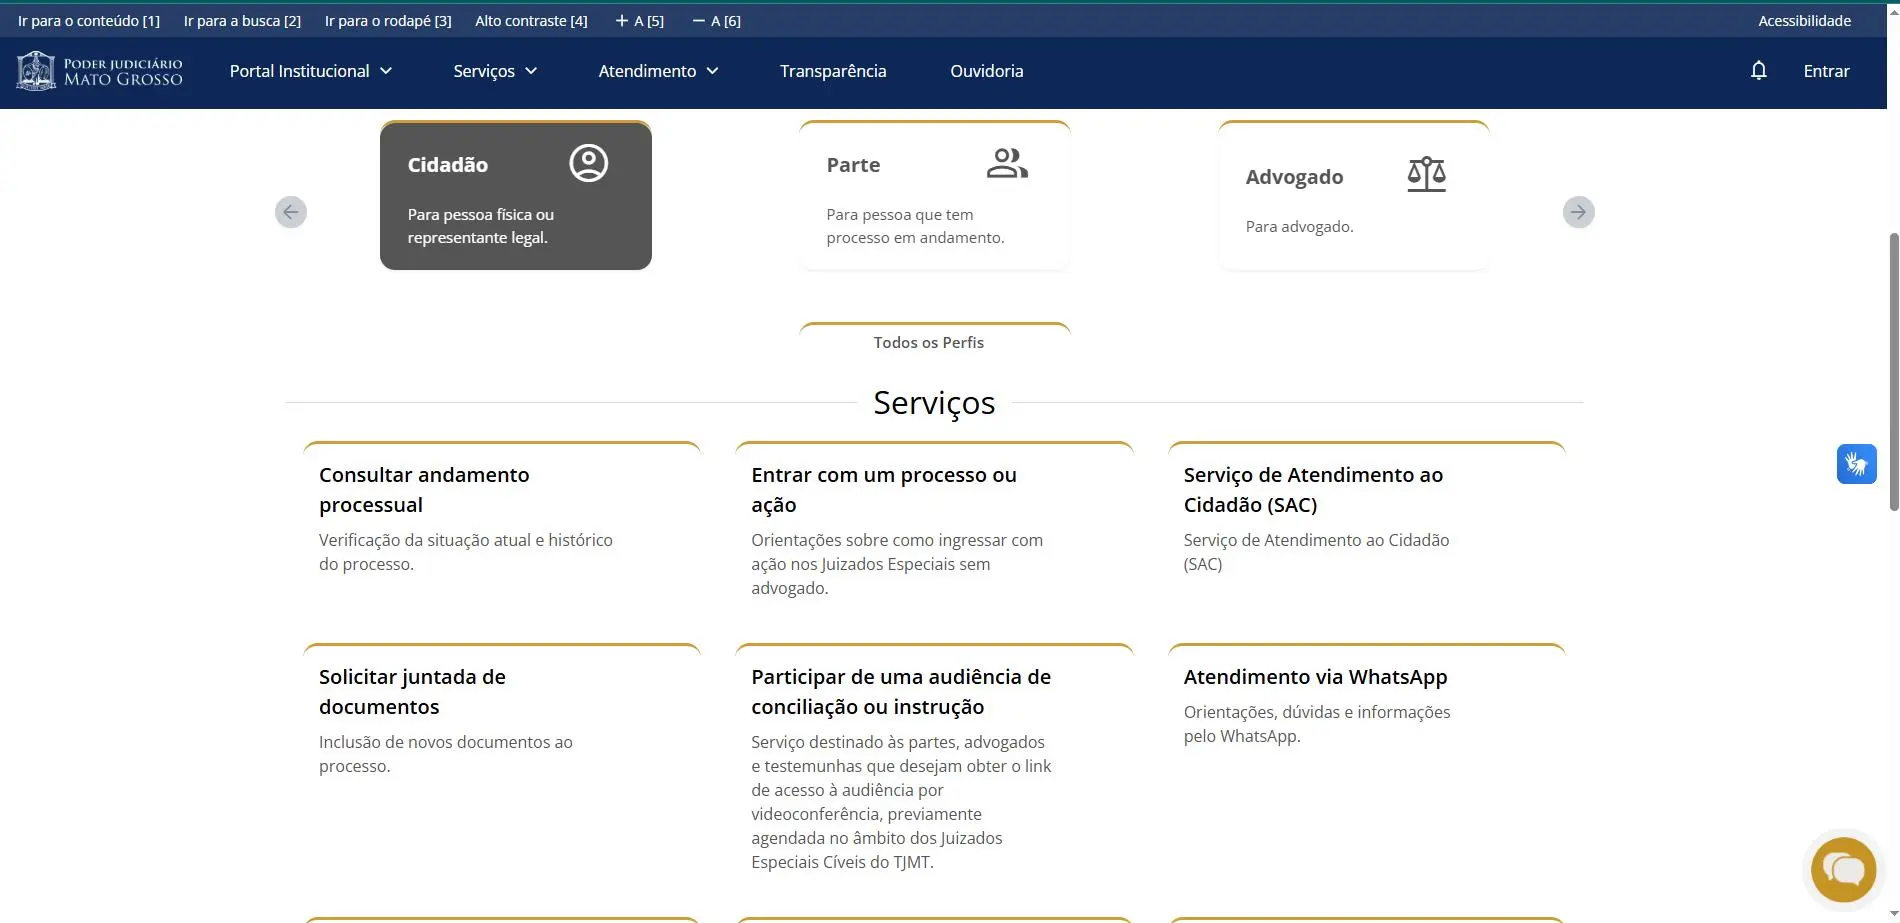This screenshot has width=1900, height=923.
Task: Click the next arrow on profile carousel
Action: 1578,212
